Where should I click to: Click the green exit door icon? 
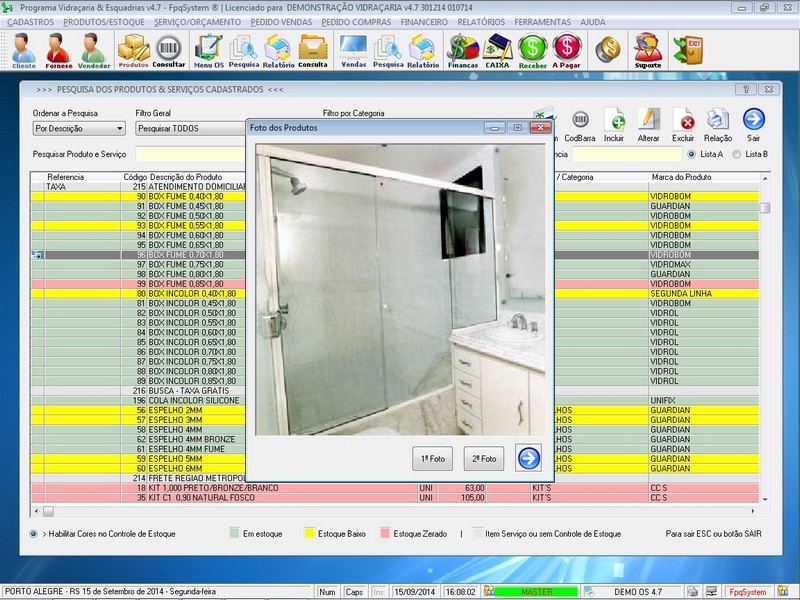click(688, 49)
